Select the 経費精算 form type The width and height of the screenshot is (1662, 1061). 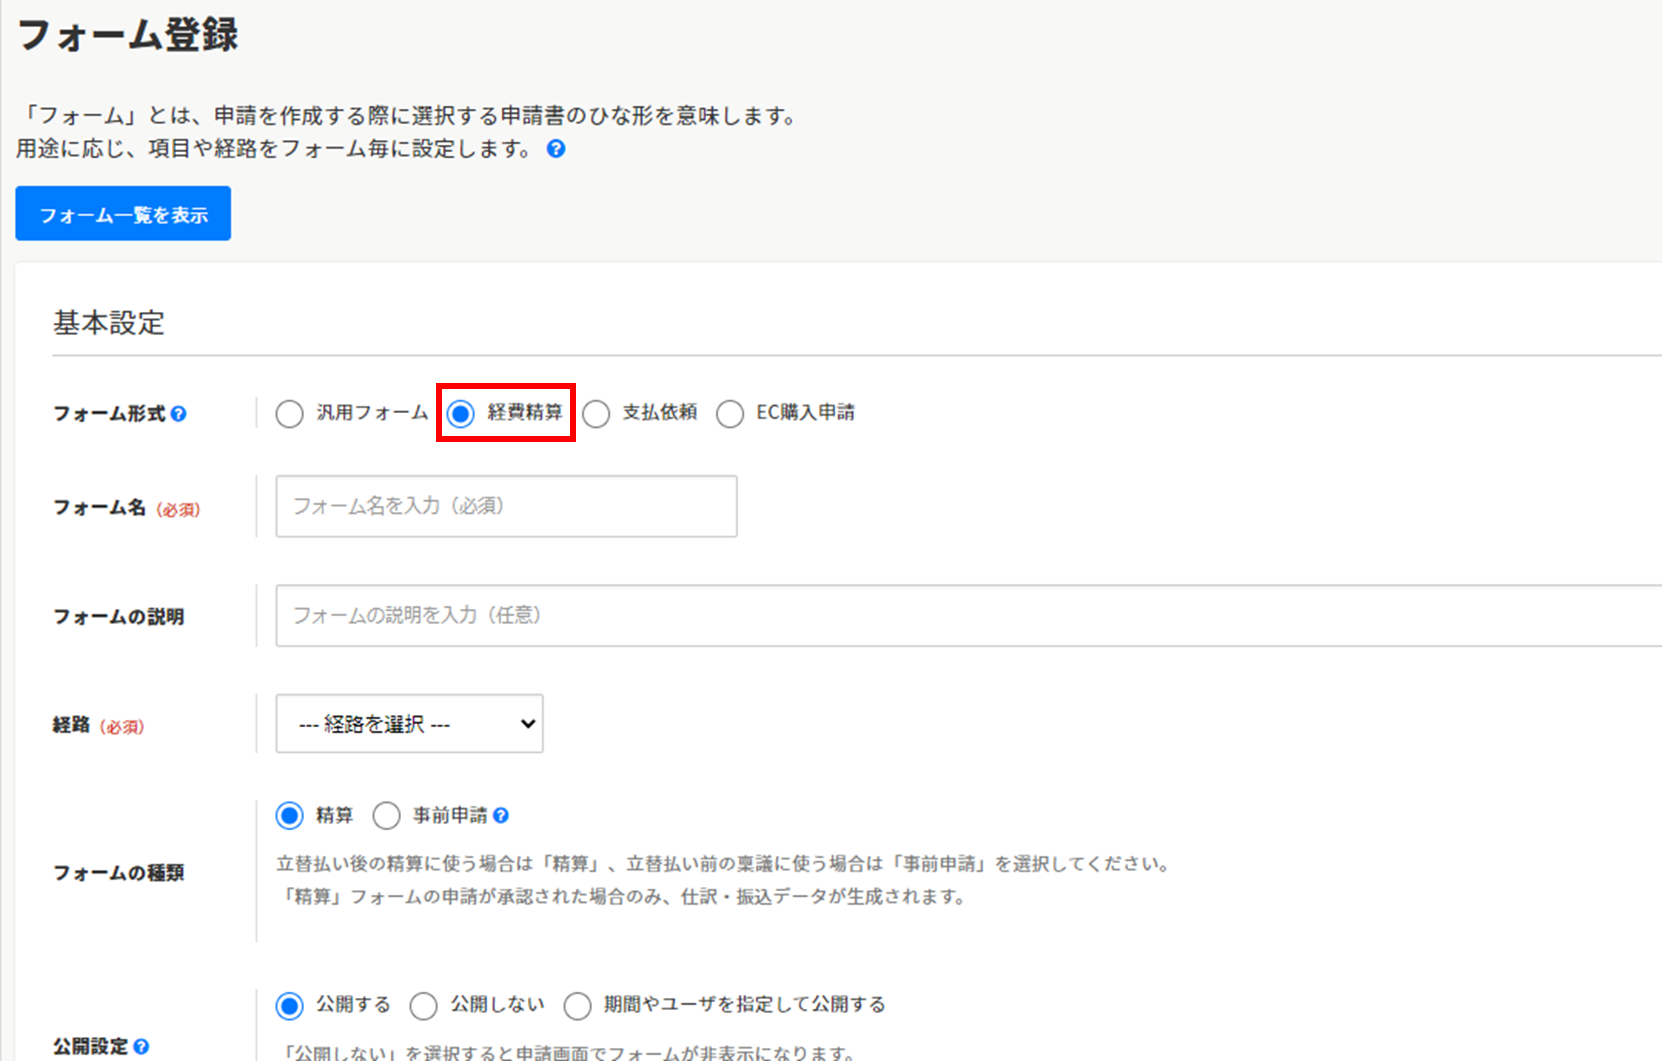[x=461, y=414]
